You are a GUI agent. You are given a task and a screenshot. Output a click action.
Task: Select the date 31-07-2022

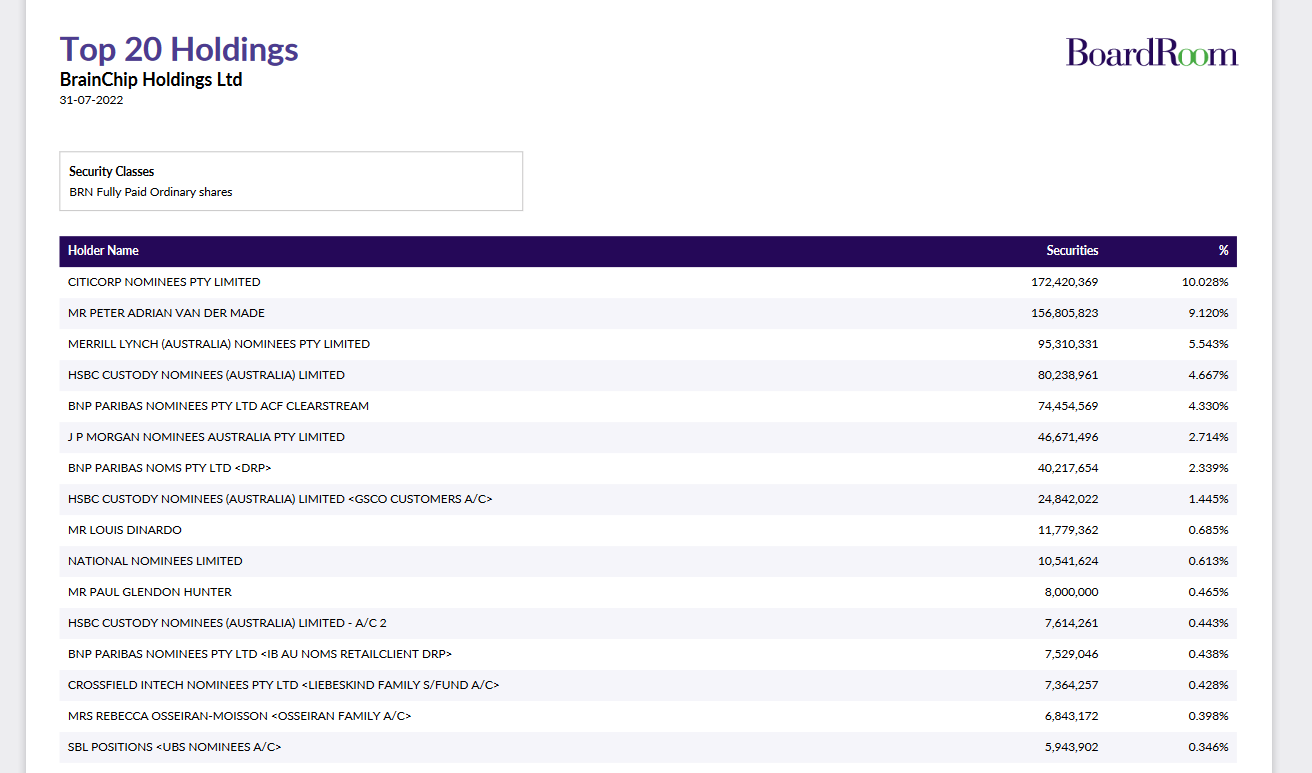click(x=91, y=100)
